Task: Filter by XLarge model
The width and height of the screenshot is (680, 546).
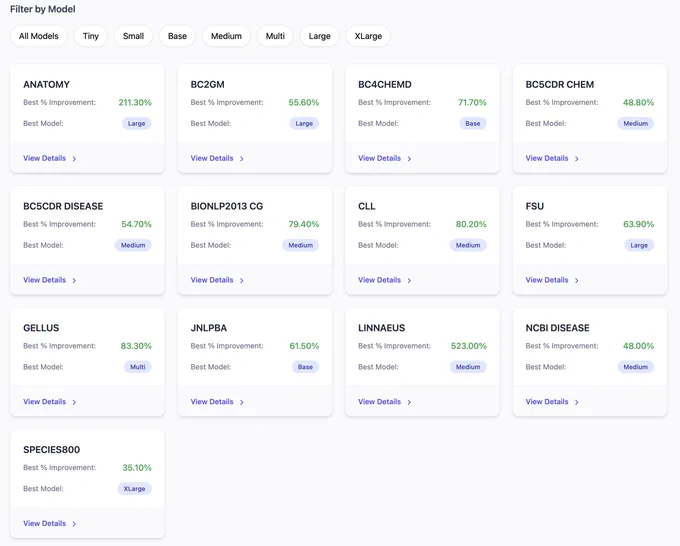Action: [x=368, y=36]
